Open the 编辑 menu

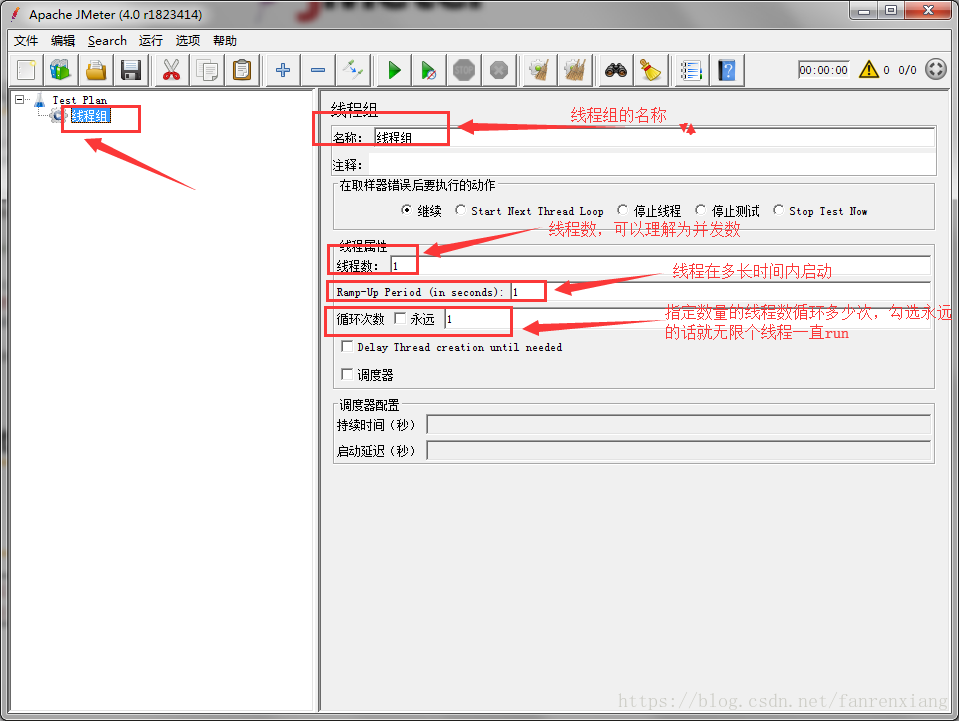click(62, 40)
